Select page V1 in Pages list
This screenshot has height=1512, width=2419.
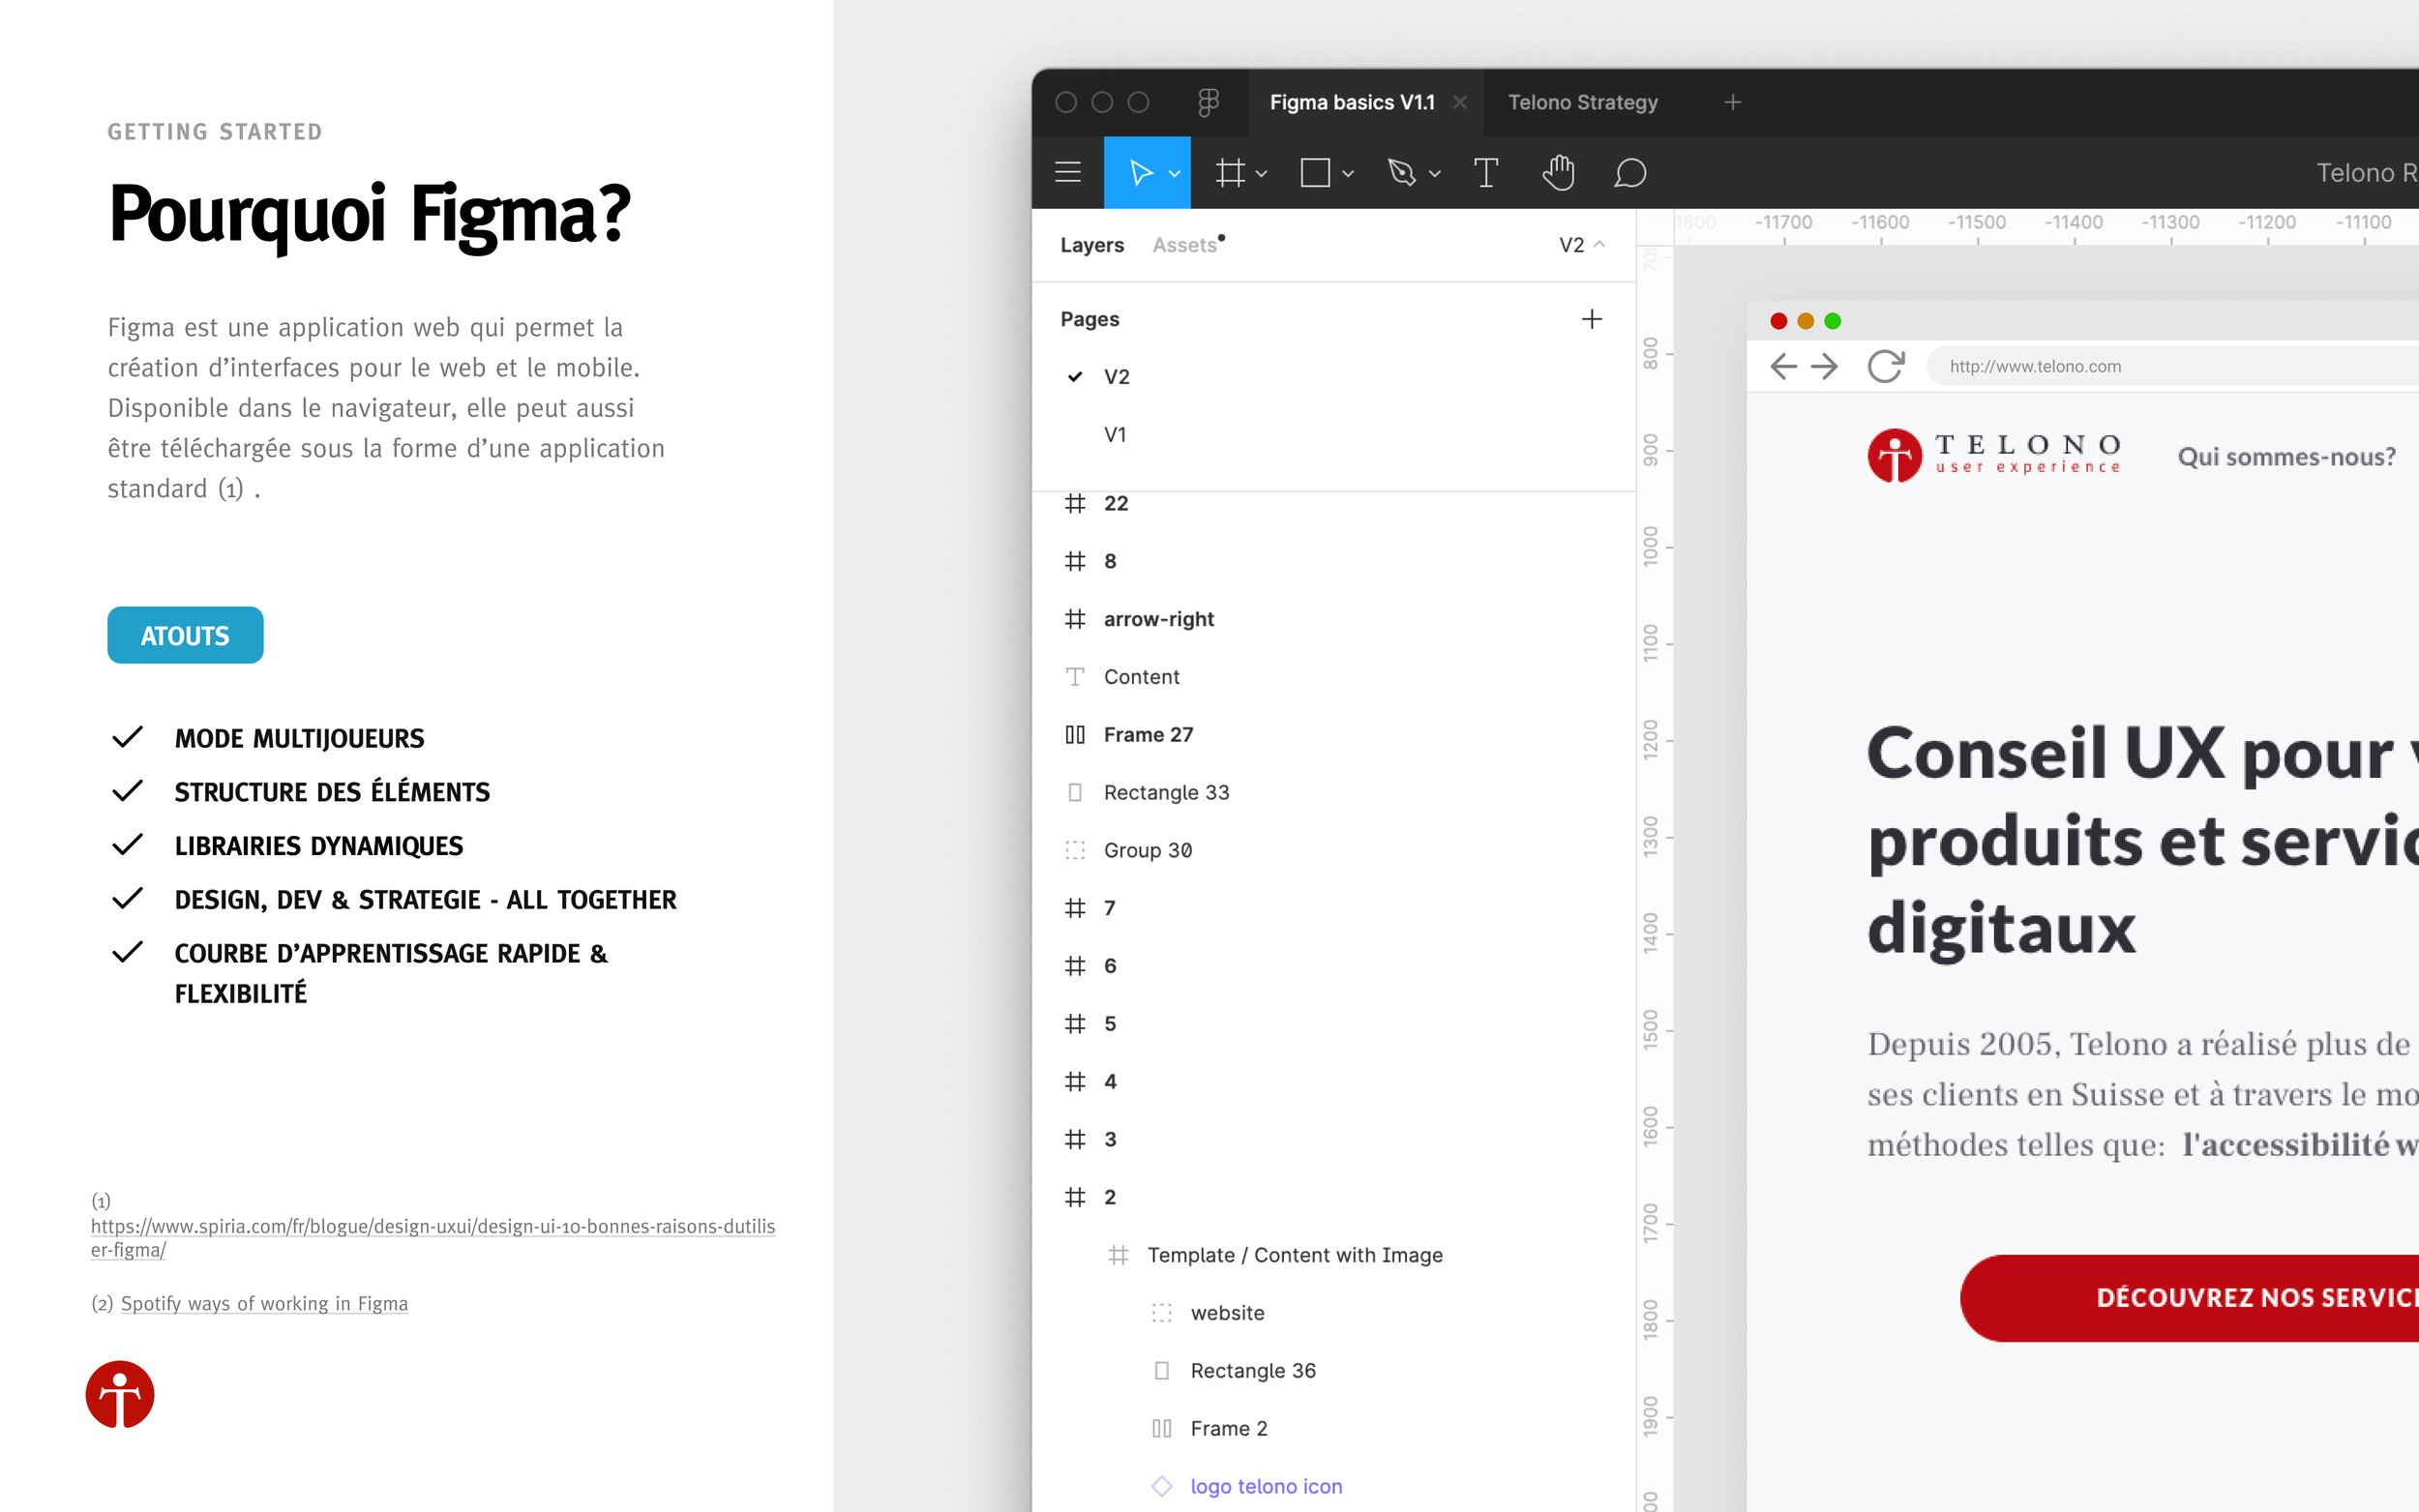tap(1333, 435)
